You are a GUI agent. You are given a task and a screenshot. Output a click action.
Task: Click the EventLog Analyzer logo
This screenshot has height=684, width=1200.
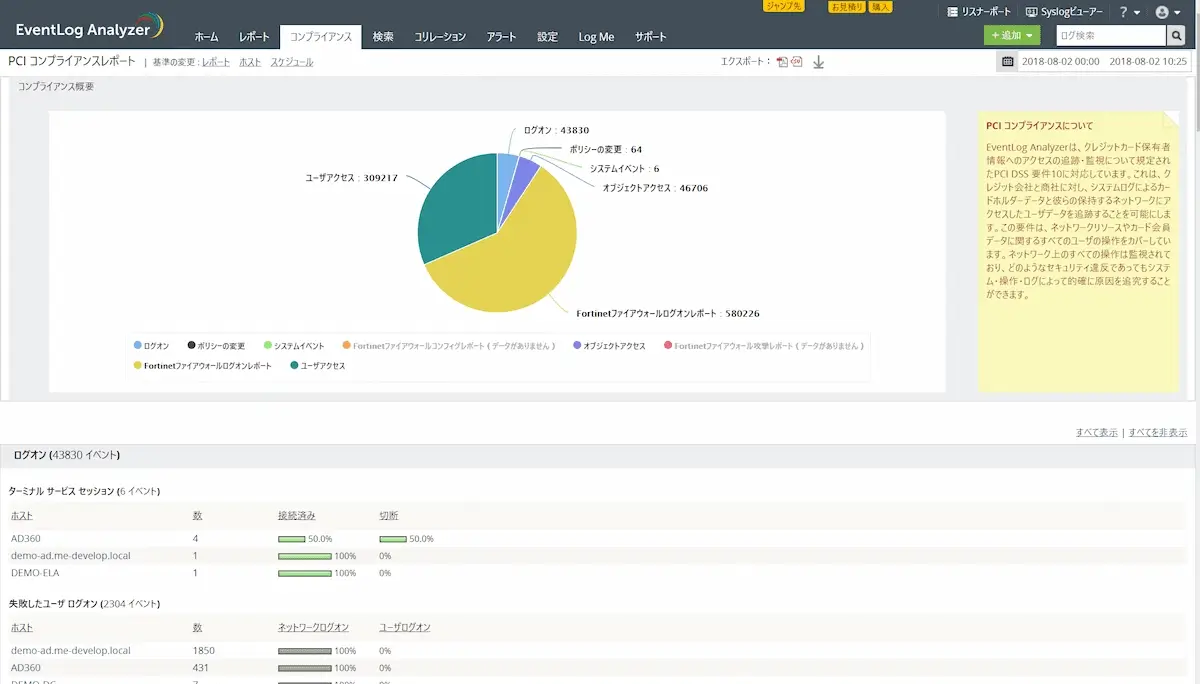pyautogui.click(x=88, y=27)
